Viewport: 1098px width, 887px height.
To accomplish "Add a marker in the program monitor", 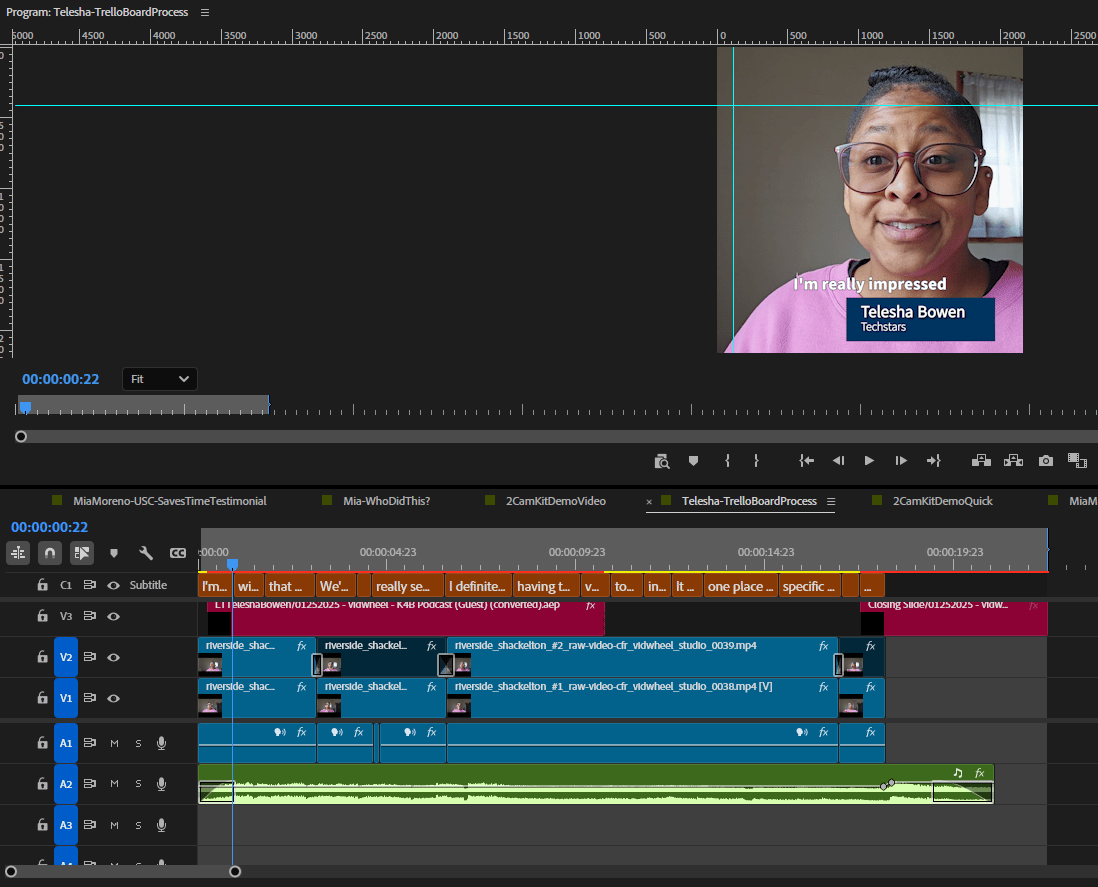I will point(693,461).
